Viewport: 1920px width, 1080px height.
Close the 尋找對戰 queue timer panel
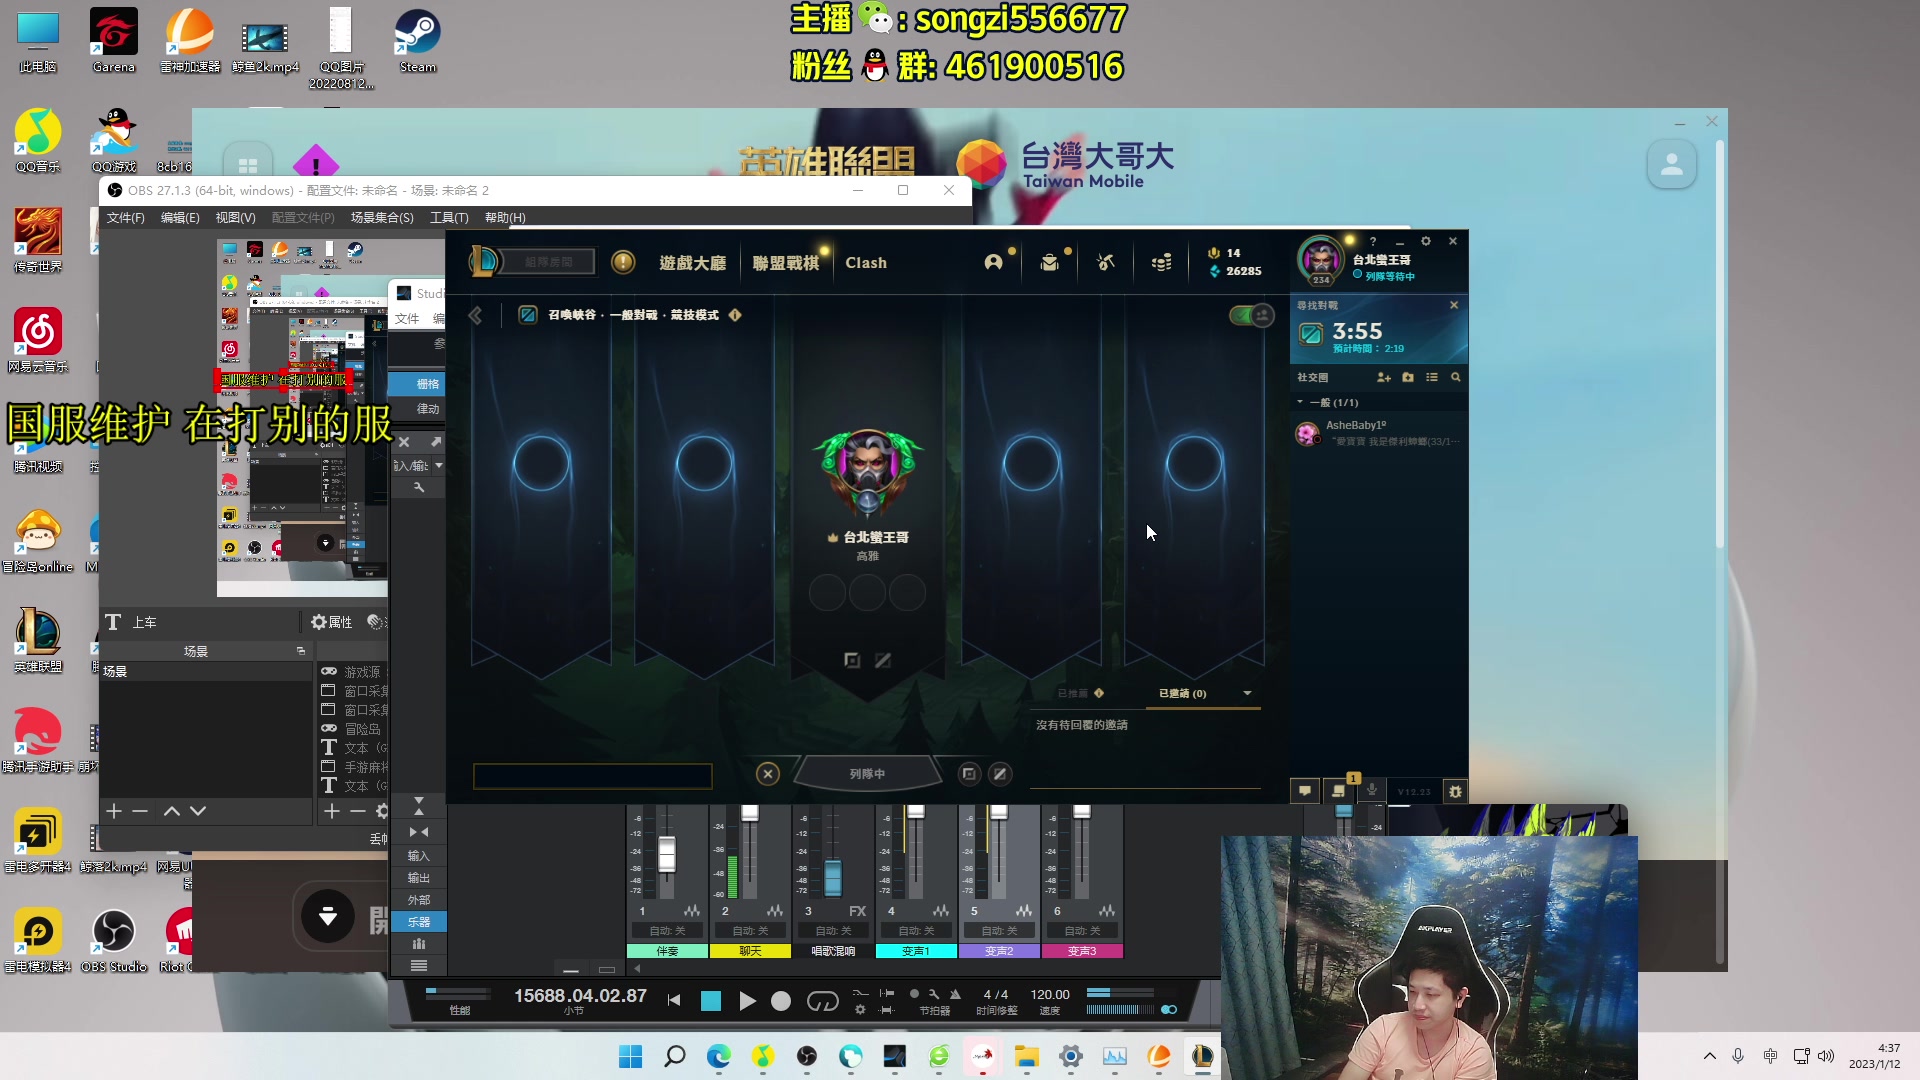(x=1454, y=305)
